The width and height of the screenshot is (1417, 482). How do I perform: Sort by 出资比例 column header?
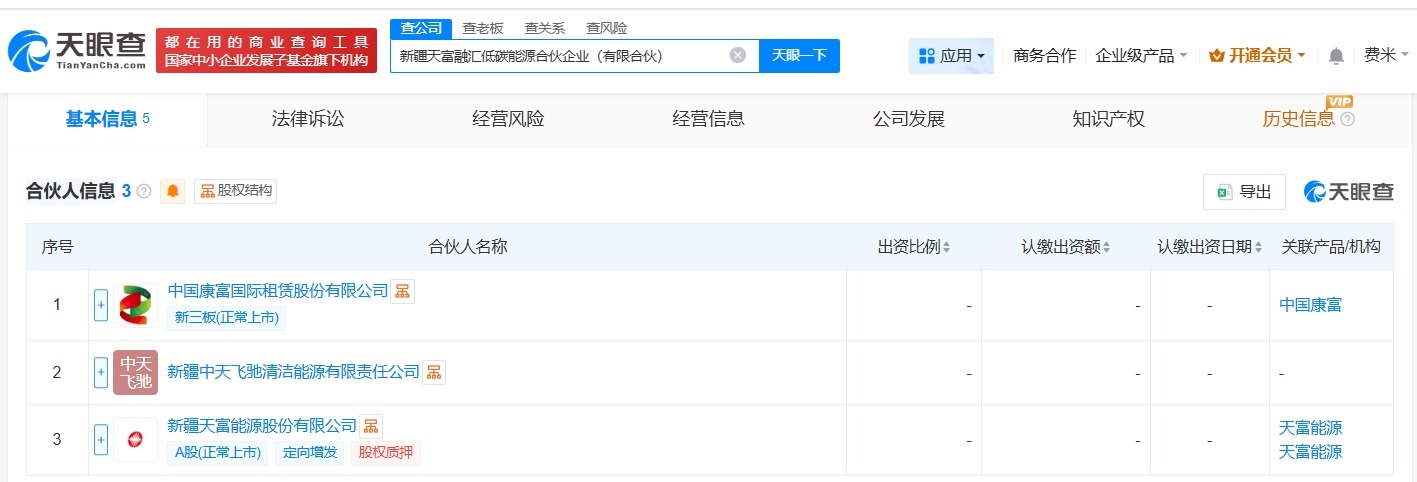[914, 246]
